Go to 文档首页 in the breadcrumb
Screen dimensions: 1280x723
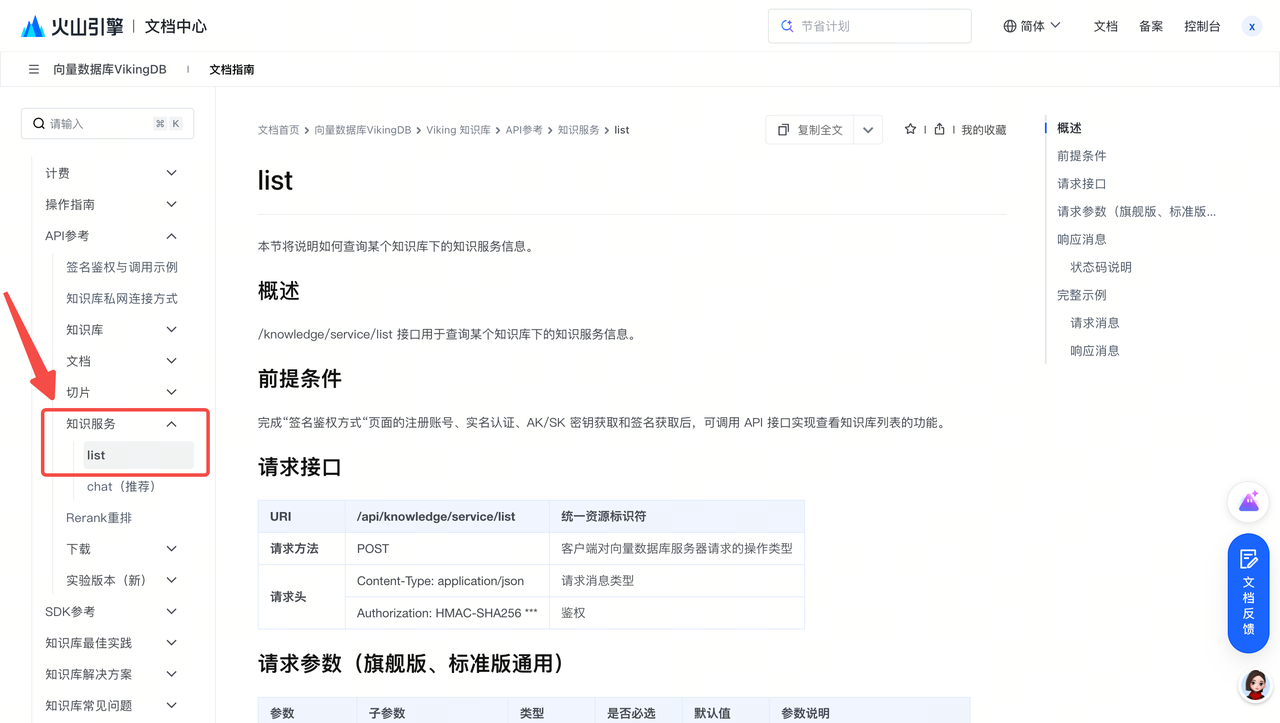tap(279, 130)
